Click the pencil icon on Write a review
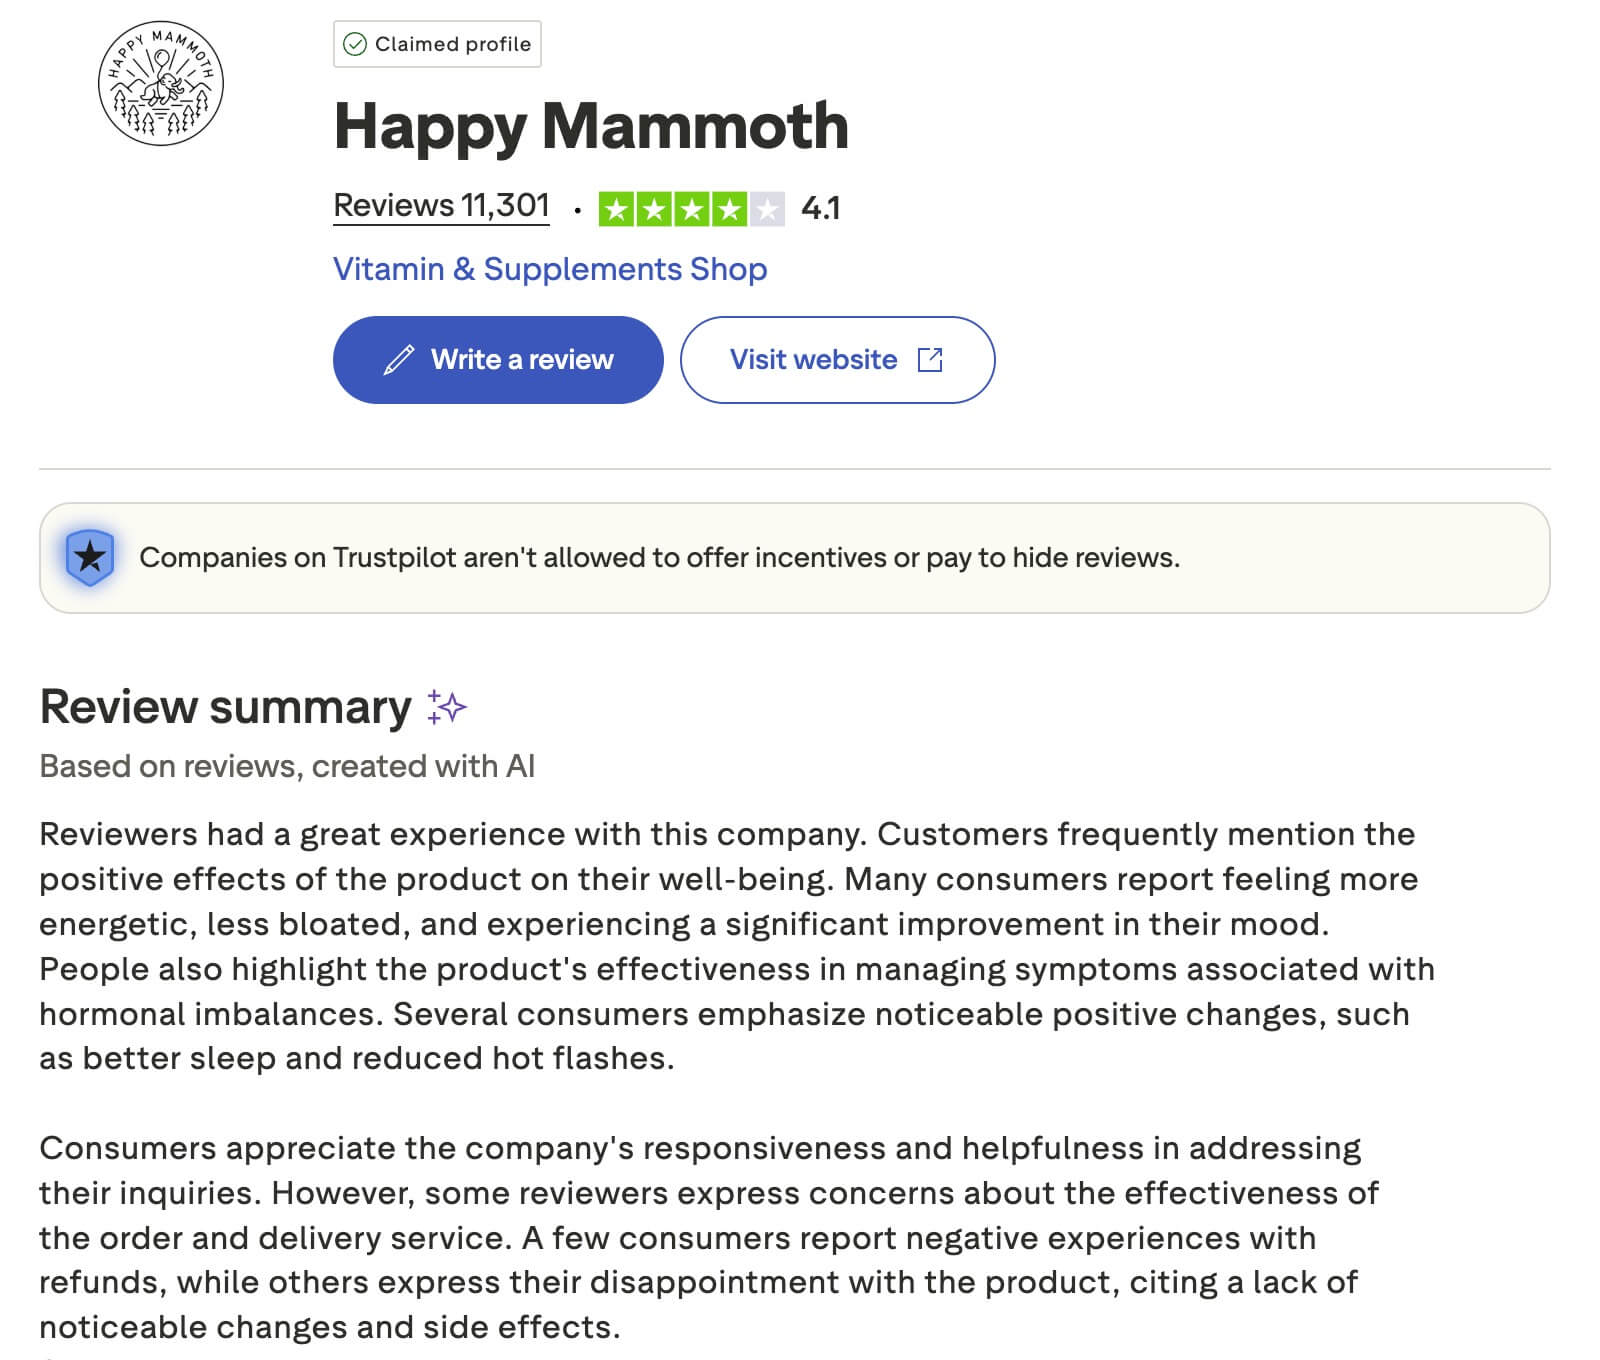The image size is (1600, 1360). tap(398, 360)
